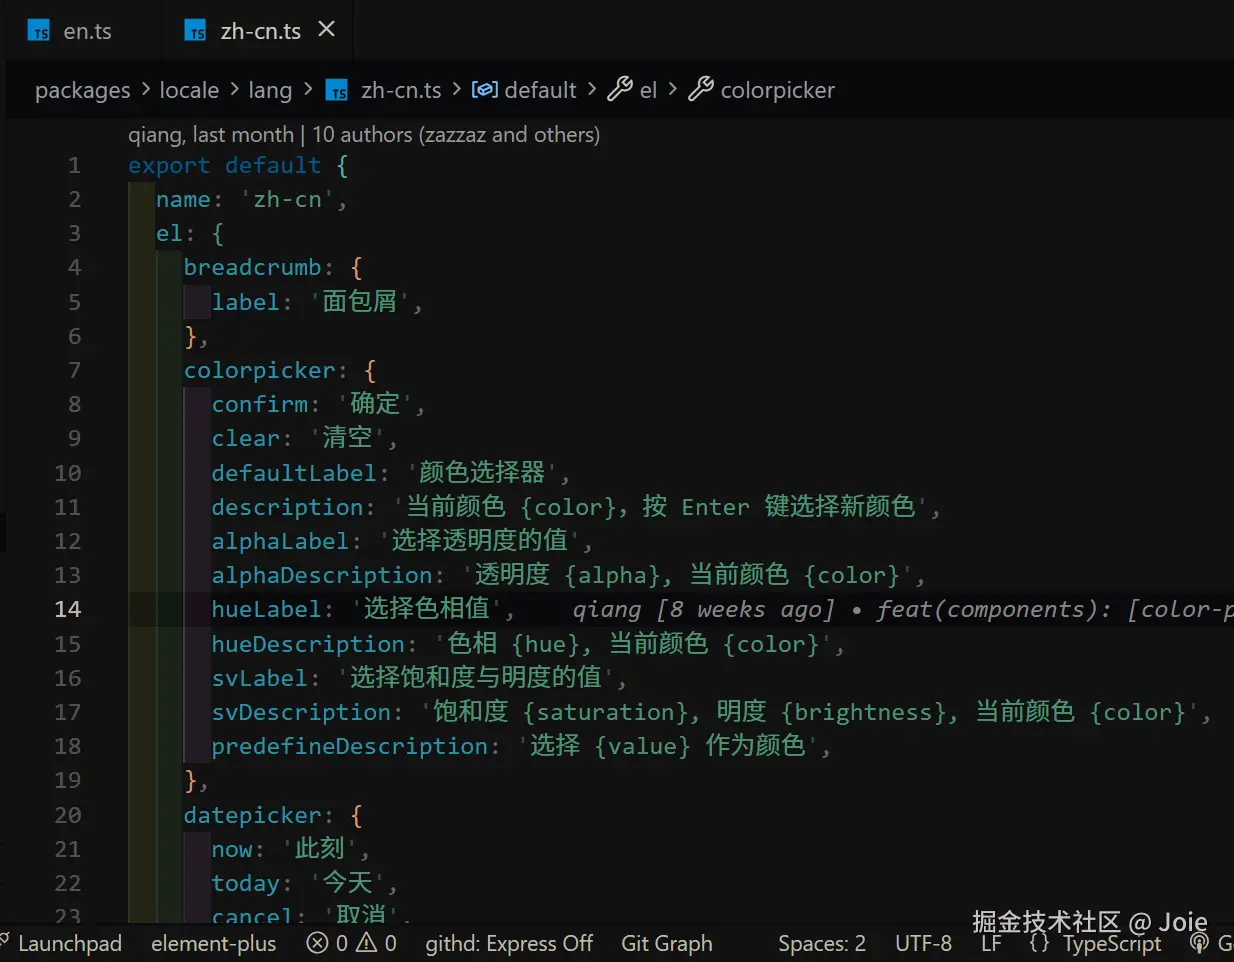This screenshot has width=1234, height=962.
Task: Click the colorpicker: { code line
Action: [x=280, y=370]
